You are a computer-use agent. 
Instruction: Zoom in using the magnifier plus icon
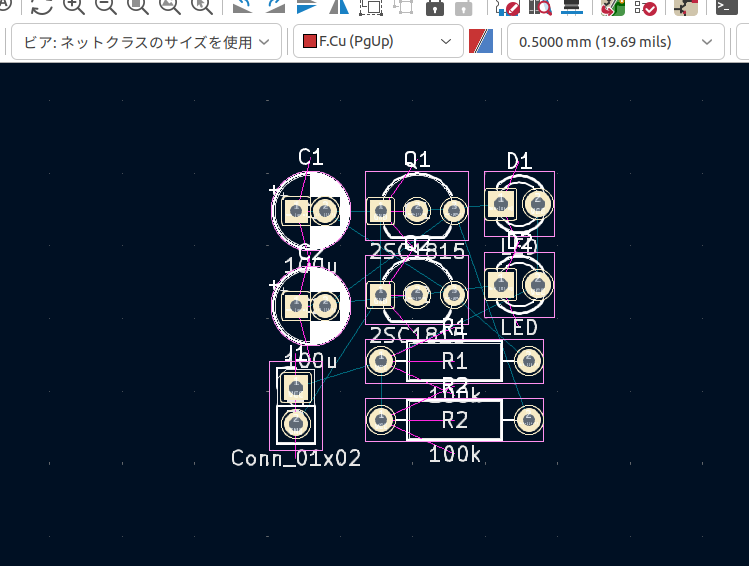coord(73,7)
